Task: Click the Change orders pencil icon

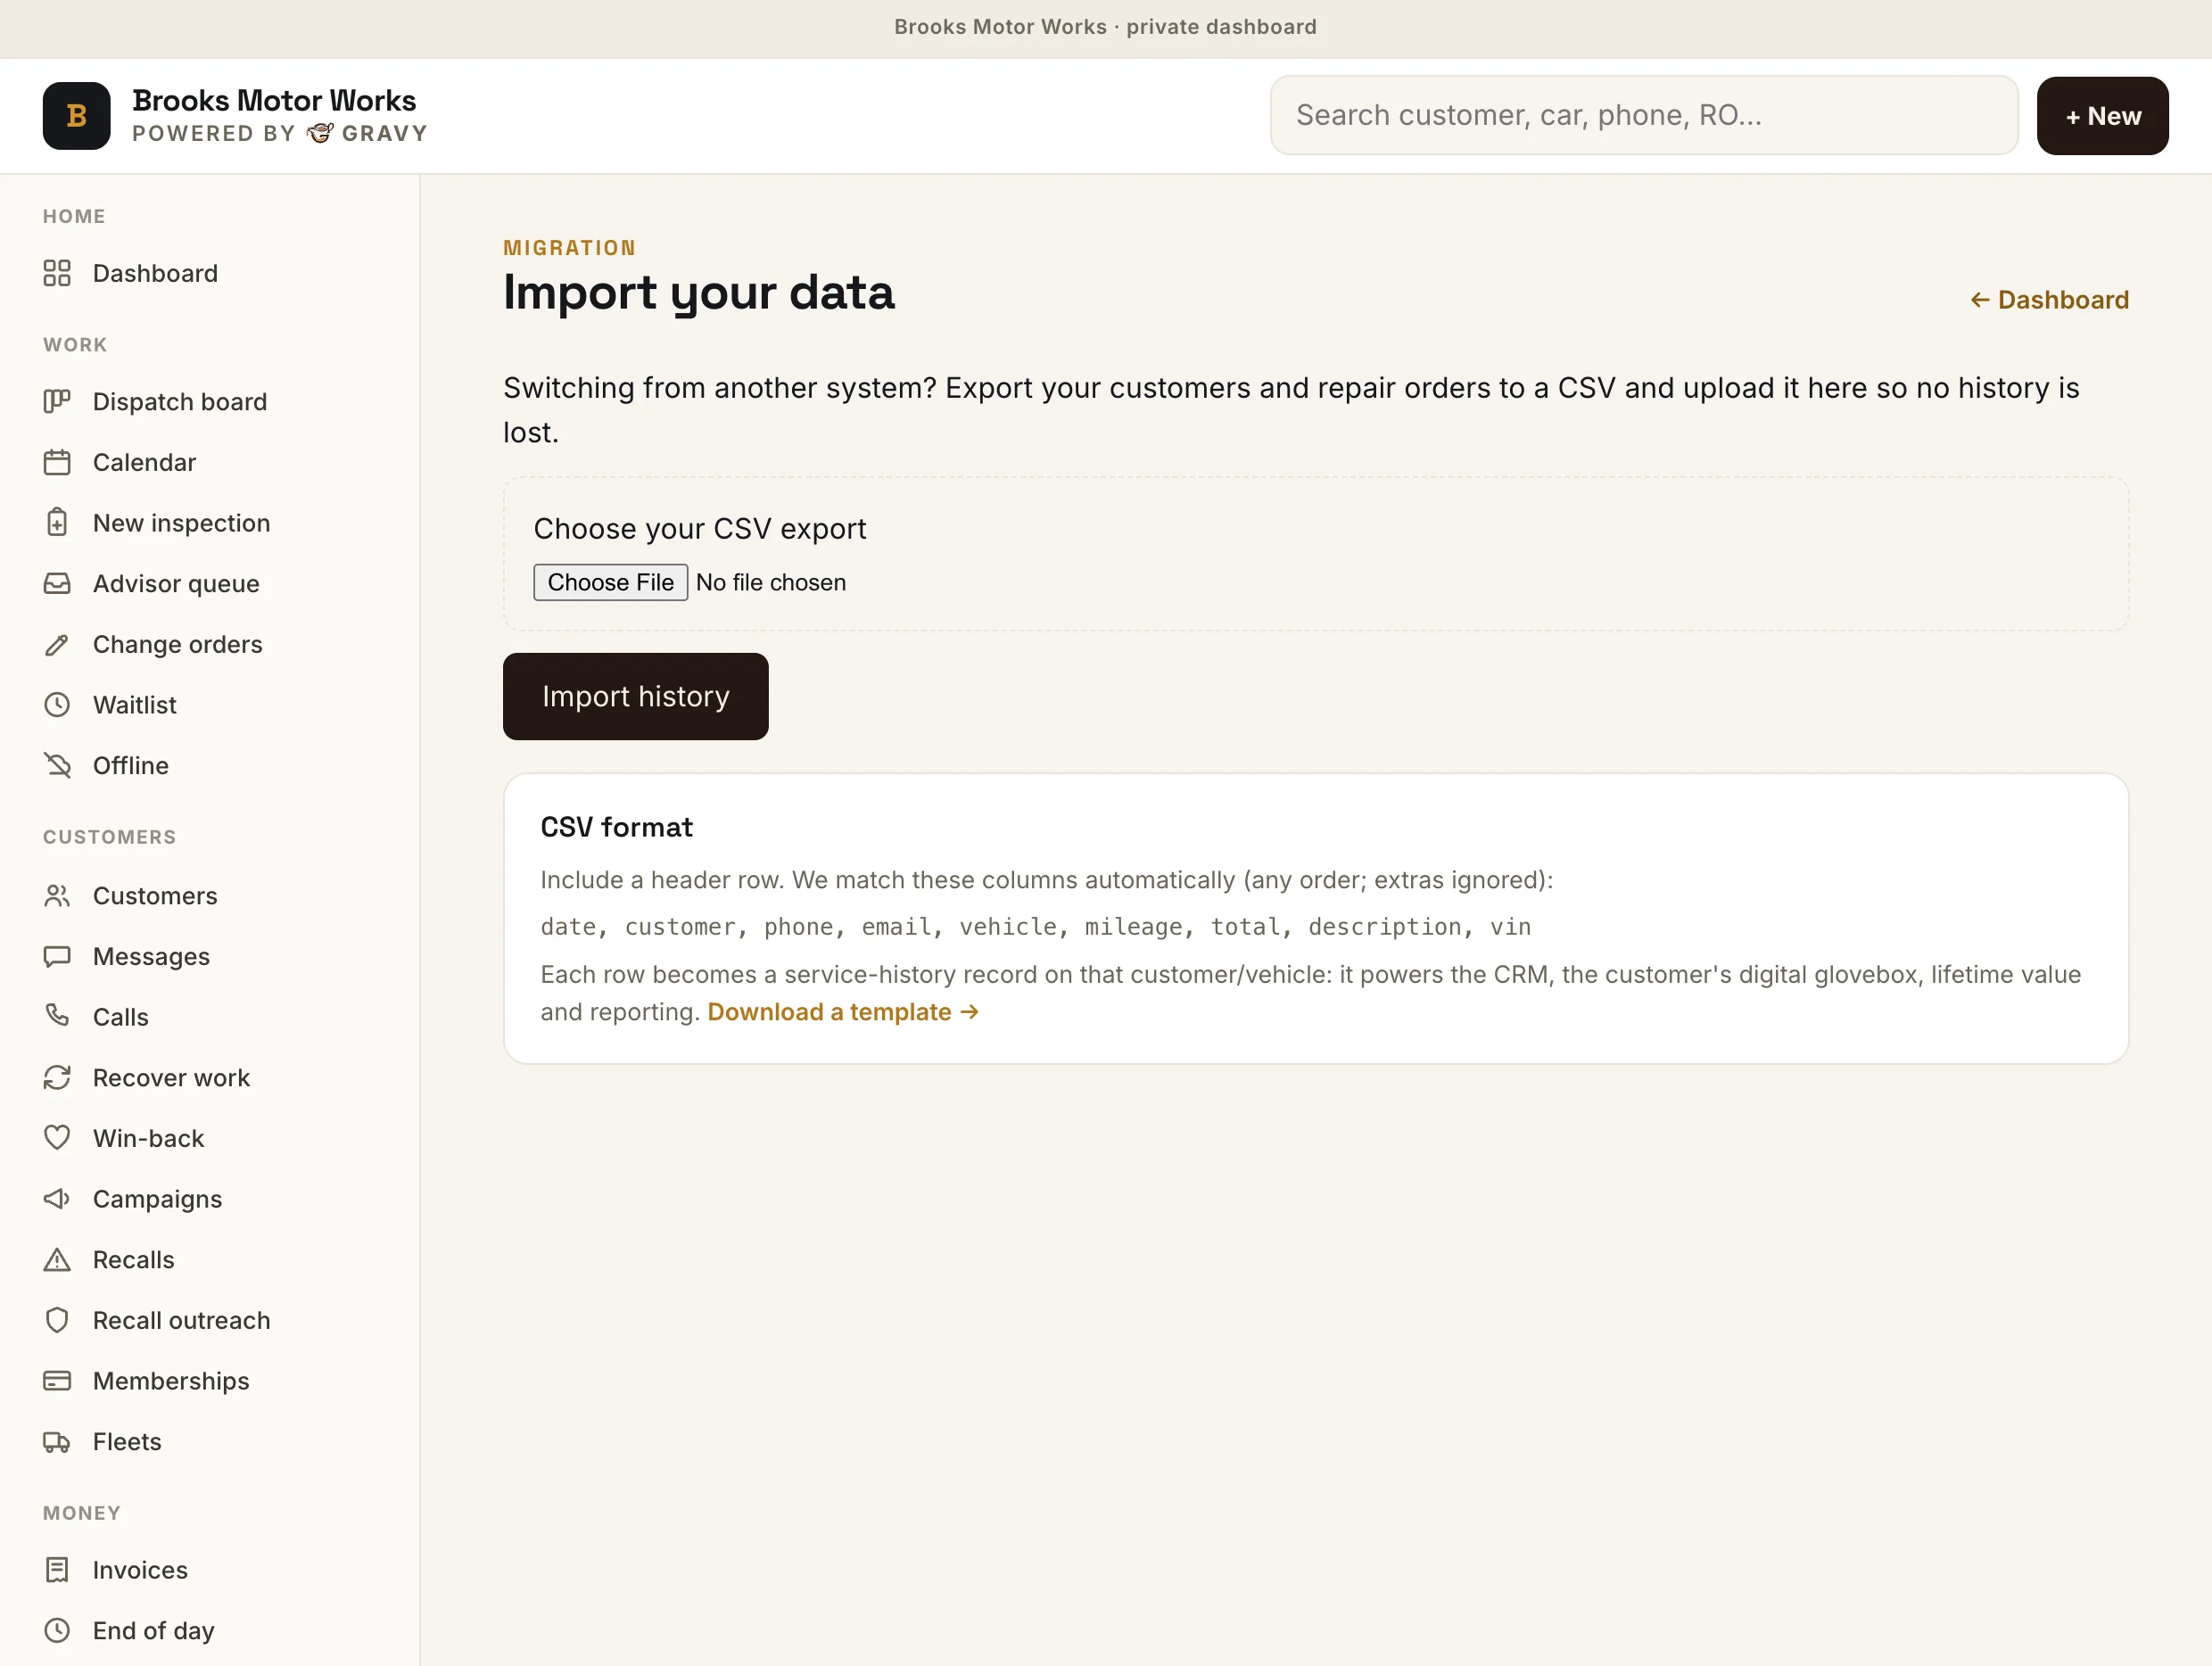Action: pyautogui.click(x=57, y=644)
